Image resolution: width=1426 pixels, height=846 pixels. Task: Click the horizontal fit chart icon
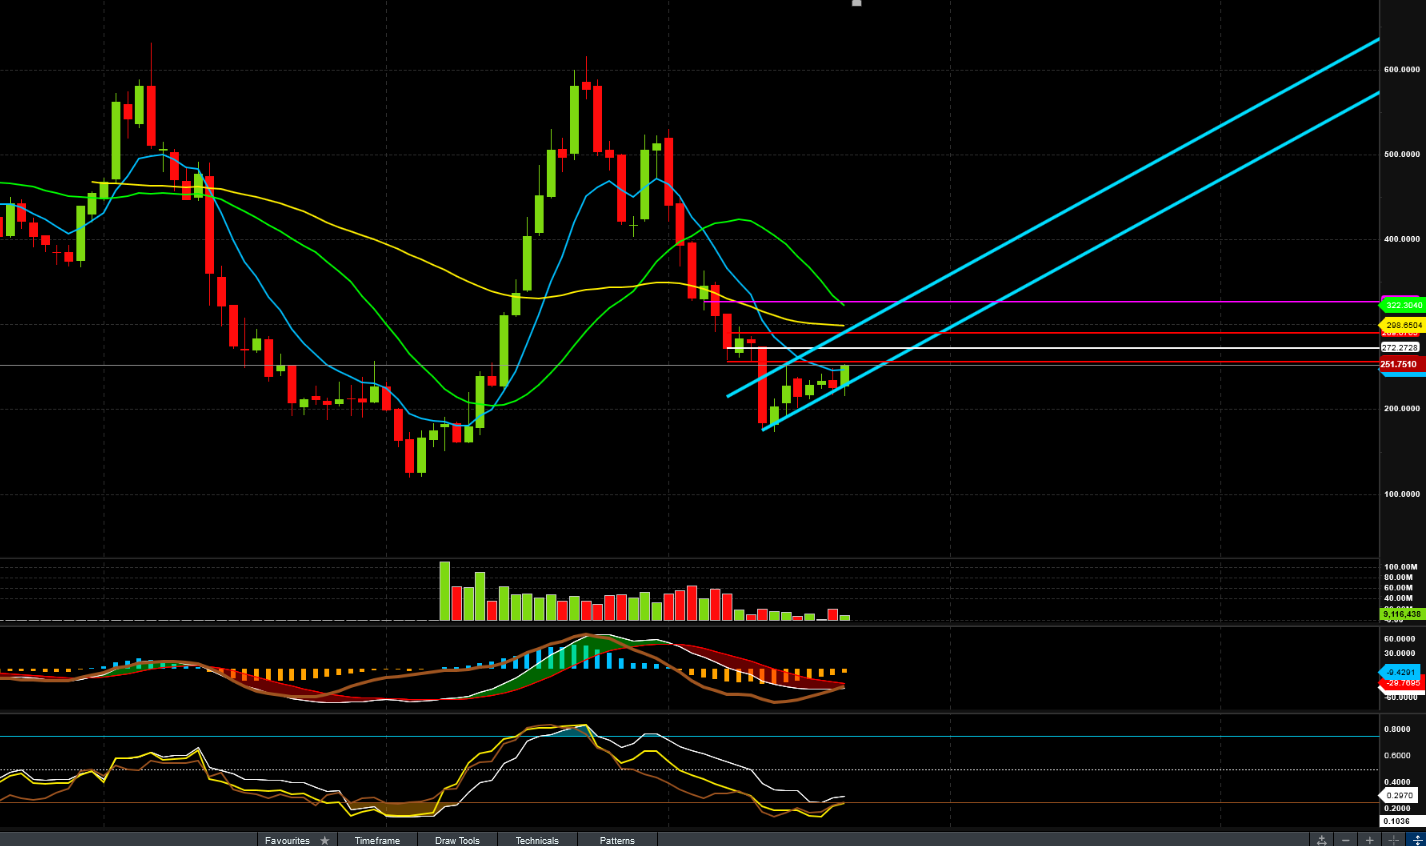coord(1322,840)
